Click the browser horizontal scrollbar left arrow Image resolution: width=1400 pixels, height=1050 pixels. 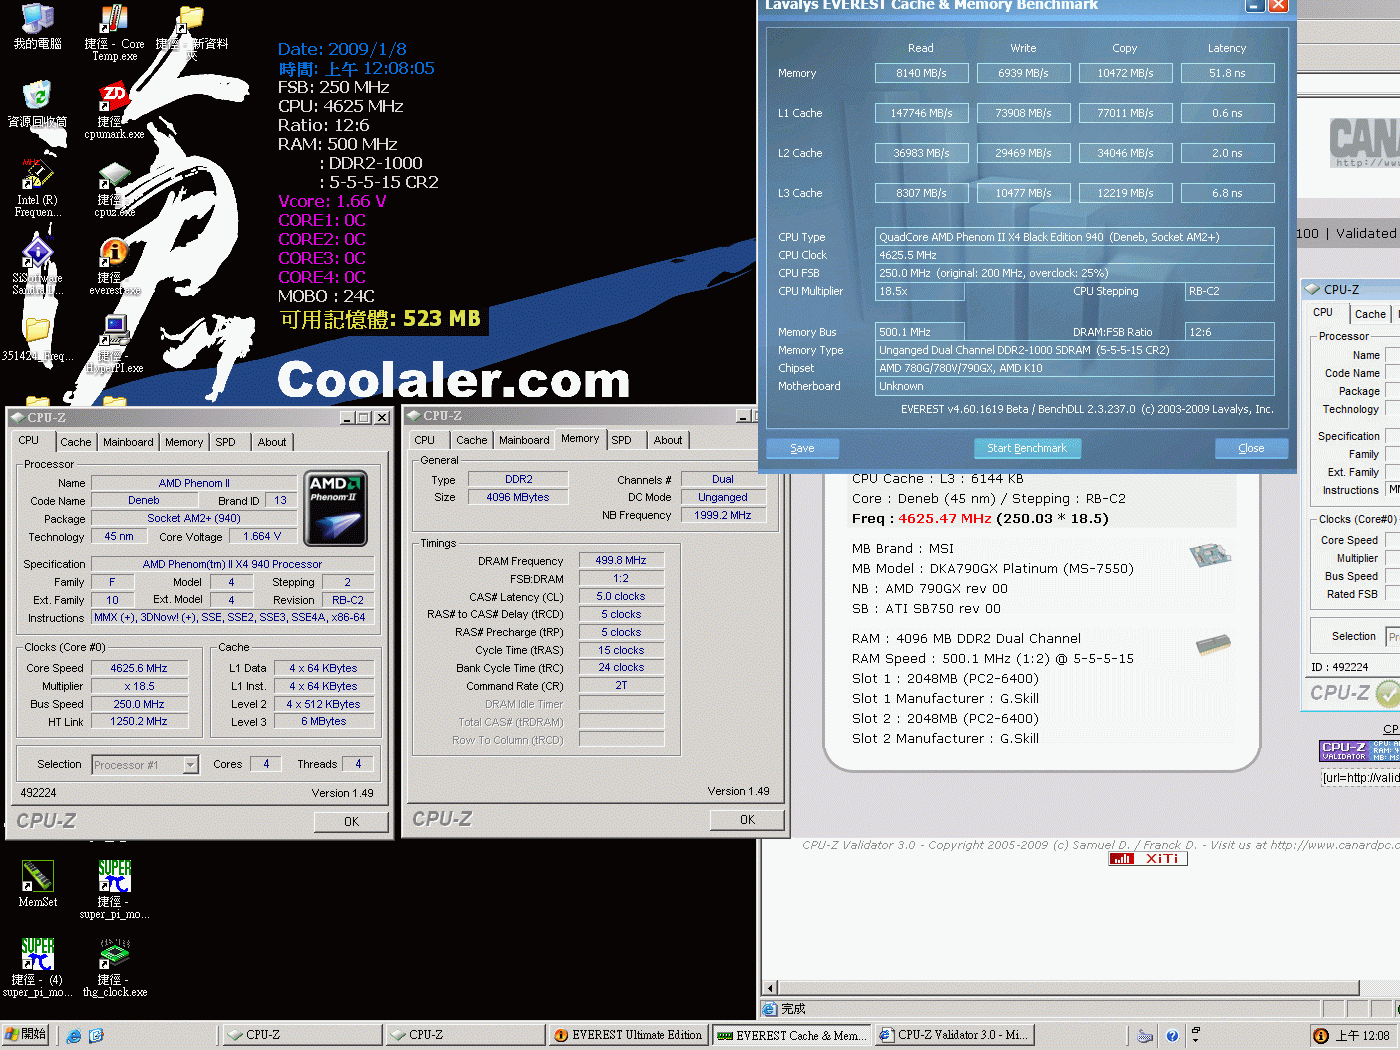(770, 988)
